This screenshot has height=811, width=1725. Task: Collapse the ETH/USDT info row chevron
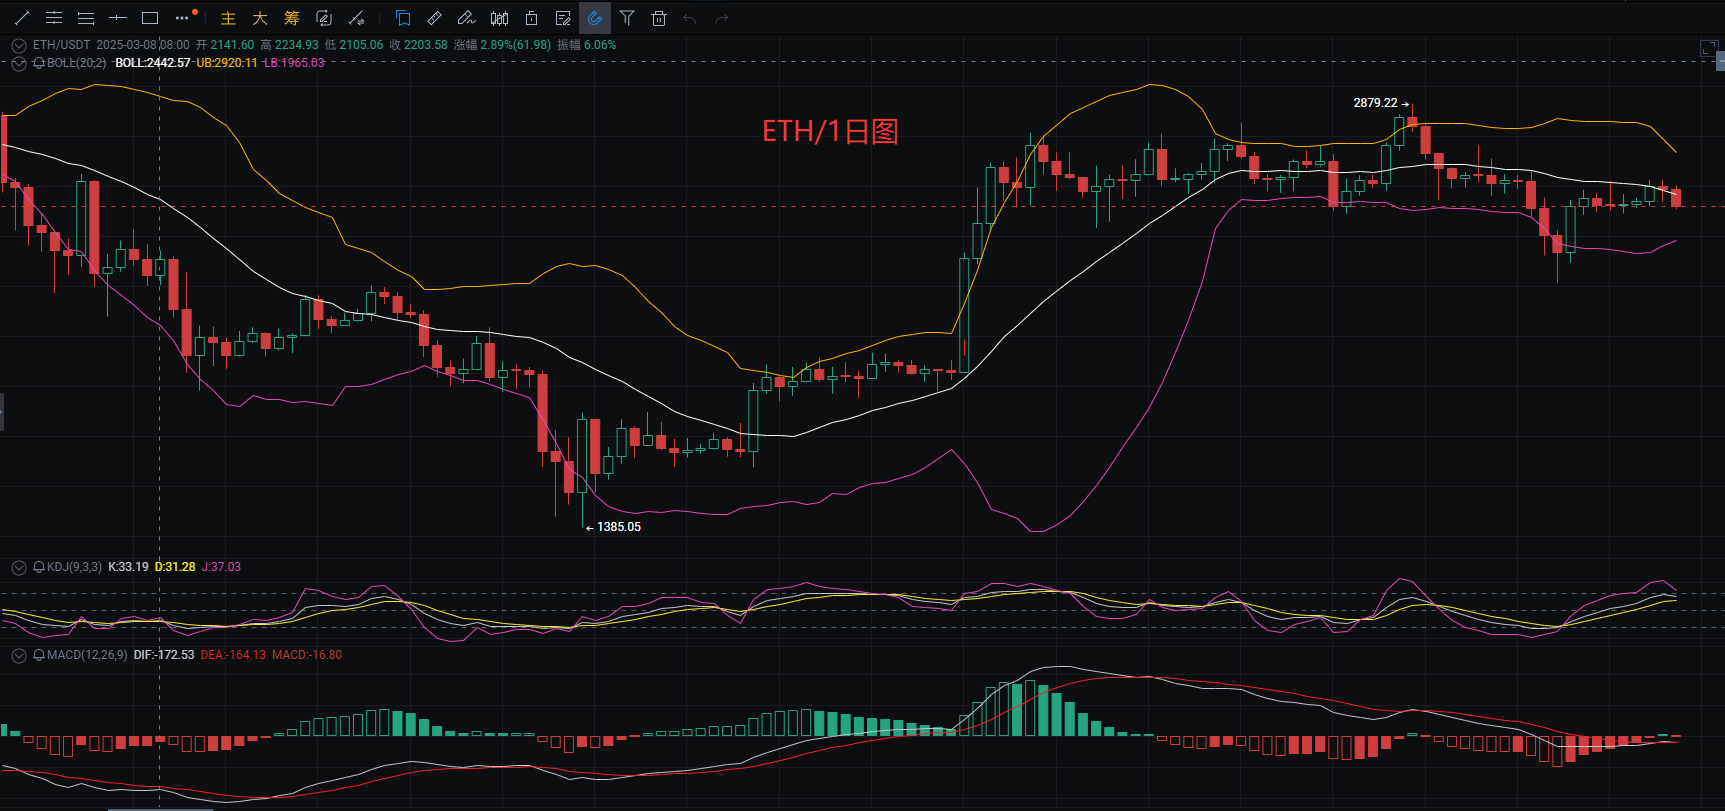[x=18, y=45]
